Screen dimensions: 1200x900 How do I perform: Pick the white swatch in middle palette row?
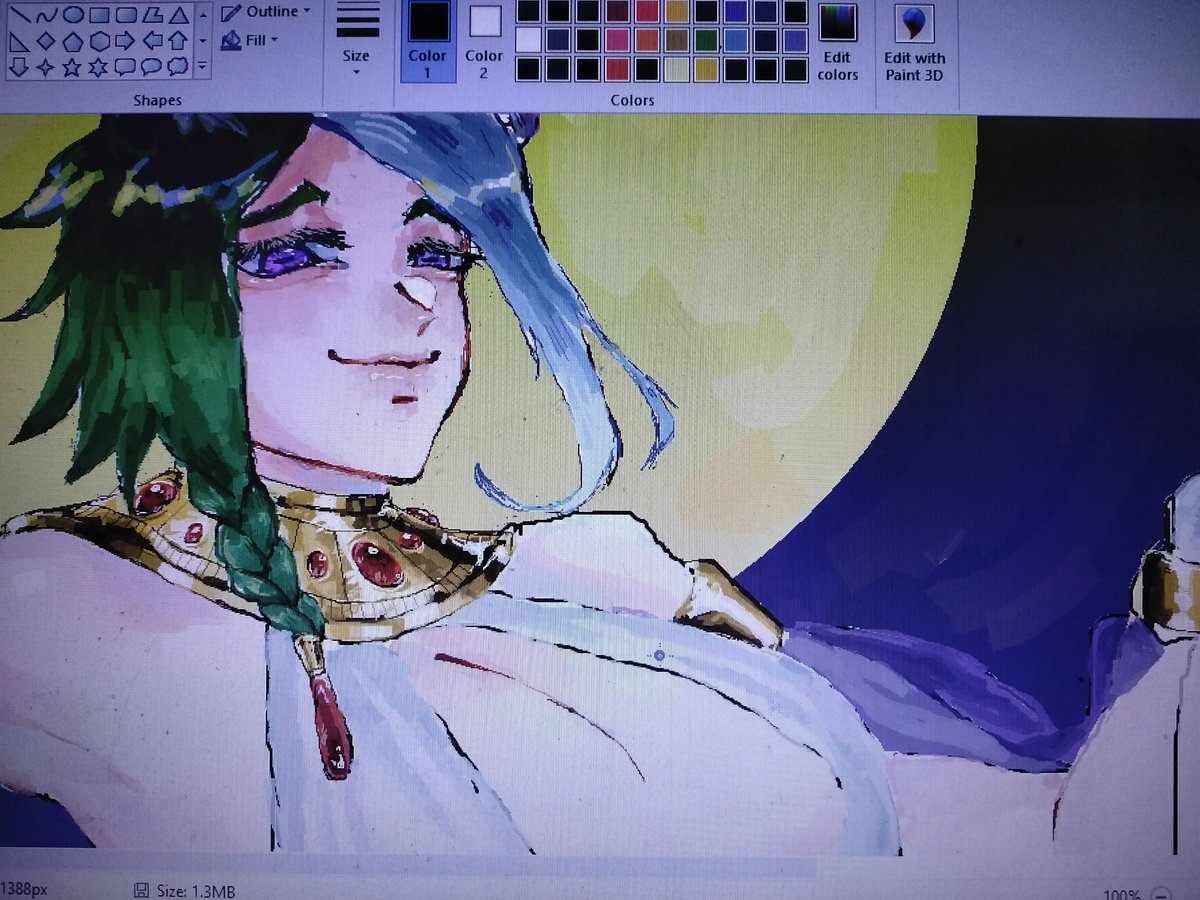tap(528, 40)
